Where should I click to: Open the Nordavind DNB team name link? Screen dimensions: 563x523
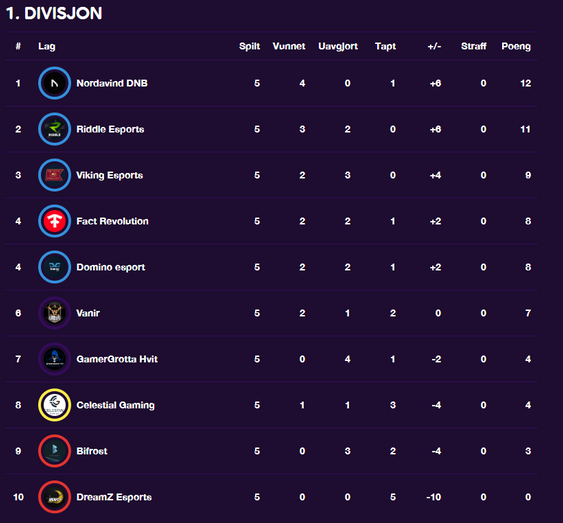[x=112, y=83]
